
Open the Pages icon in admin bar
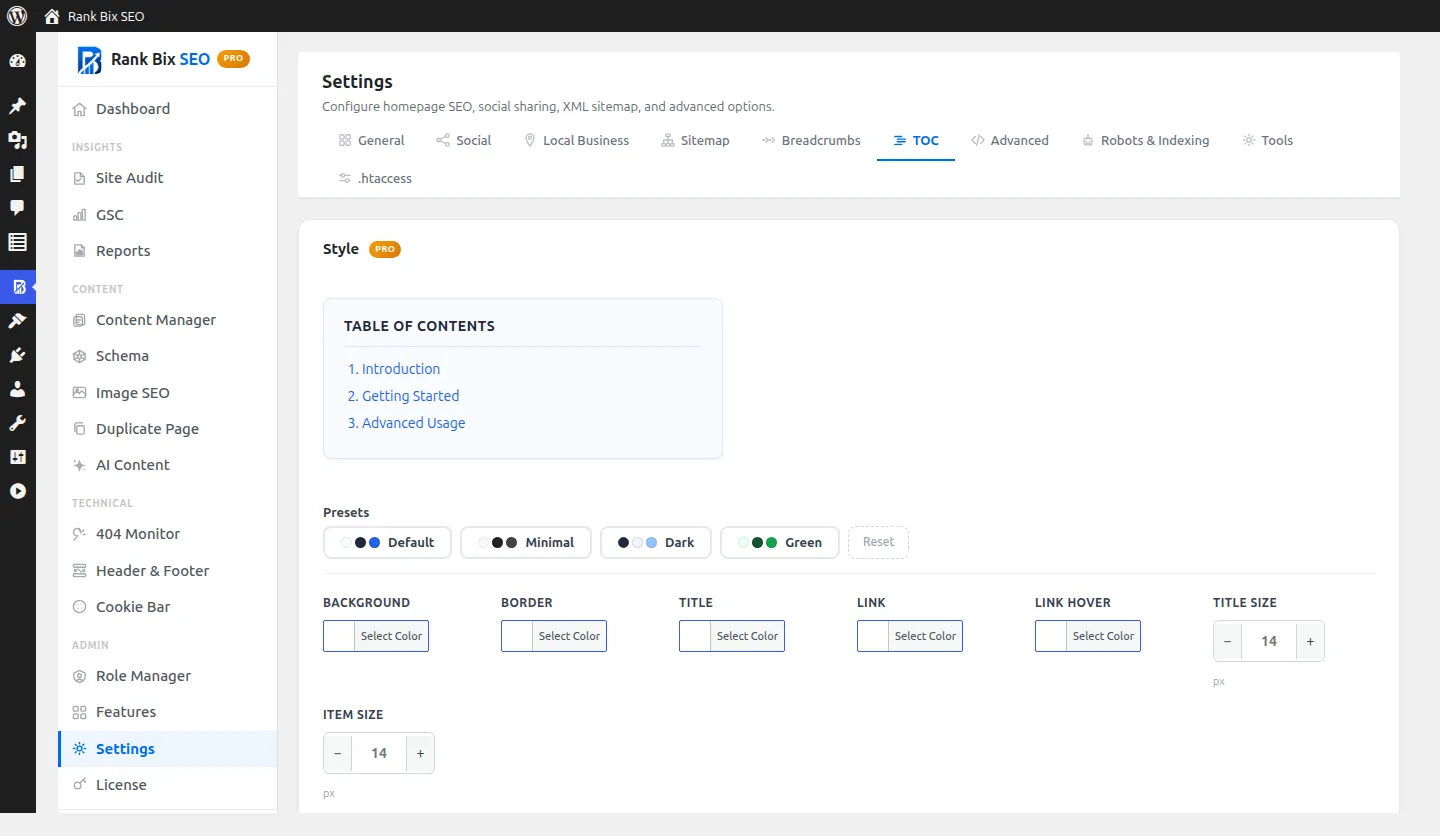coord(17,174)
